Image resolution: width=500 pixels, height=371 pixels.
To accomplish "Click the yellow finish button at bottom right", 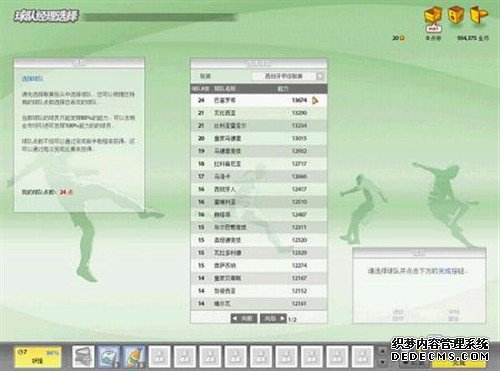I will (460, 363).
